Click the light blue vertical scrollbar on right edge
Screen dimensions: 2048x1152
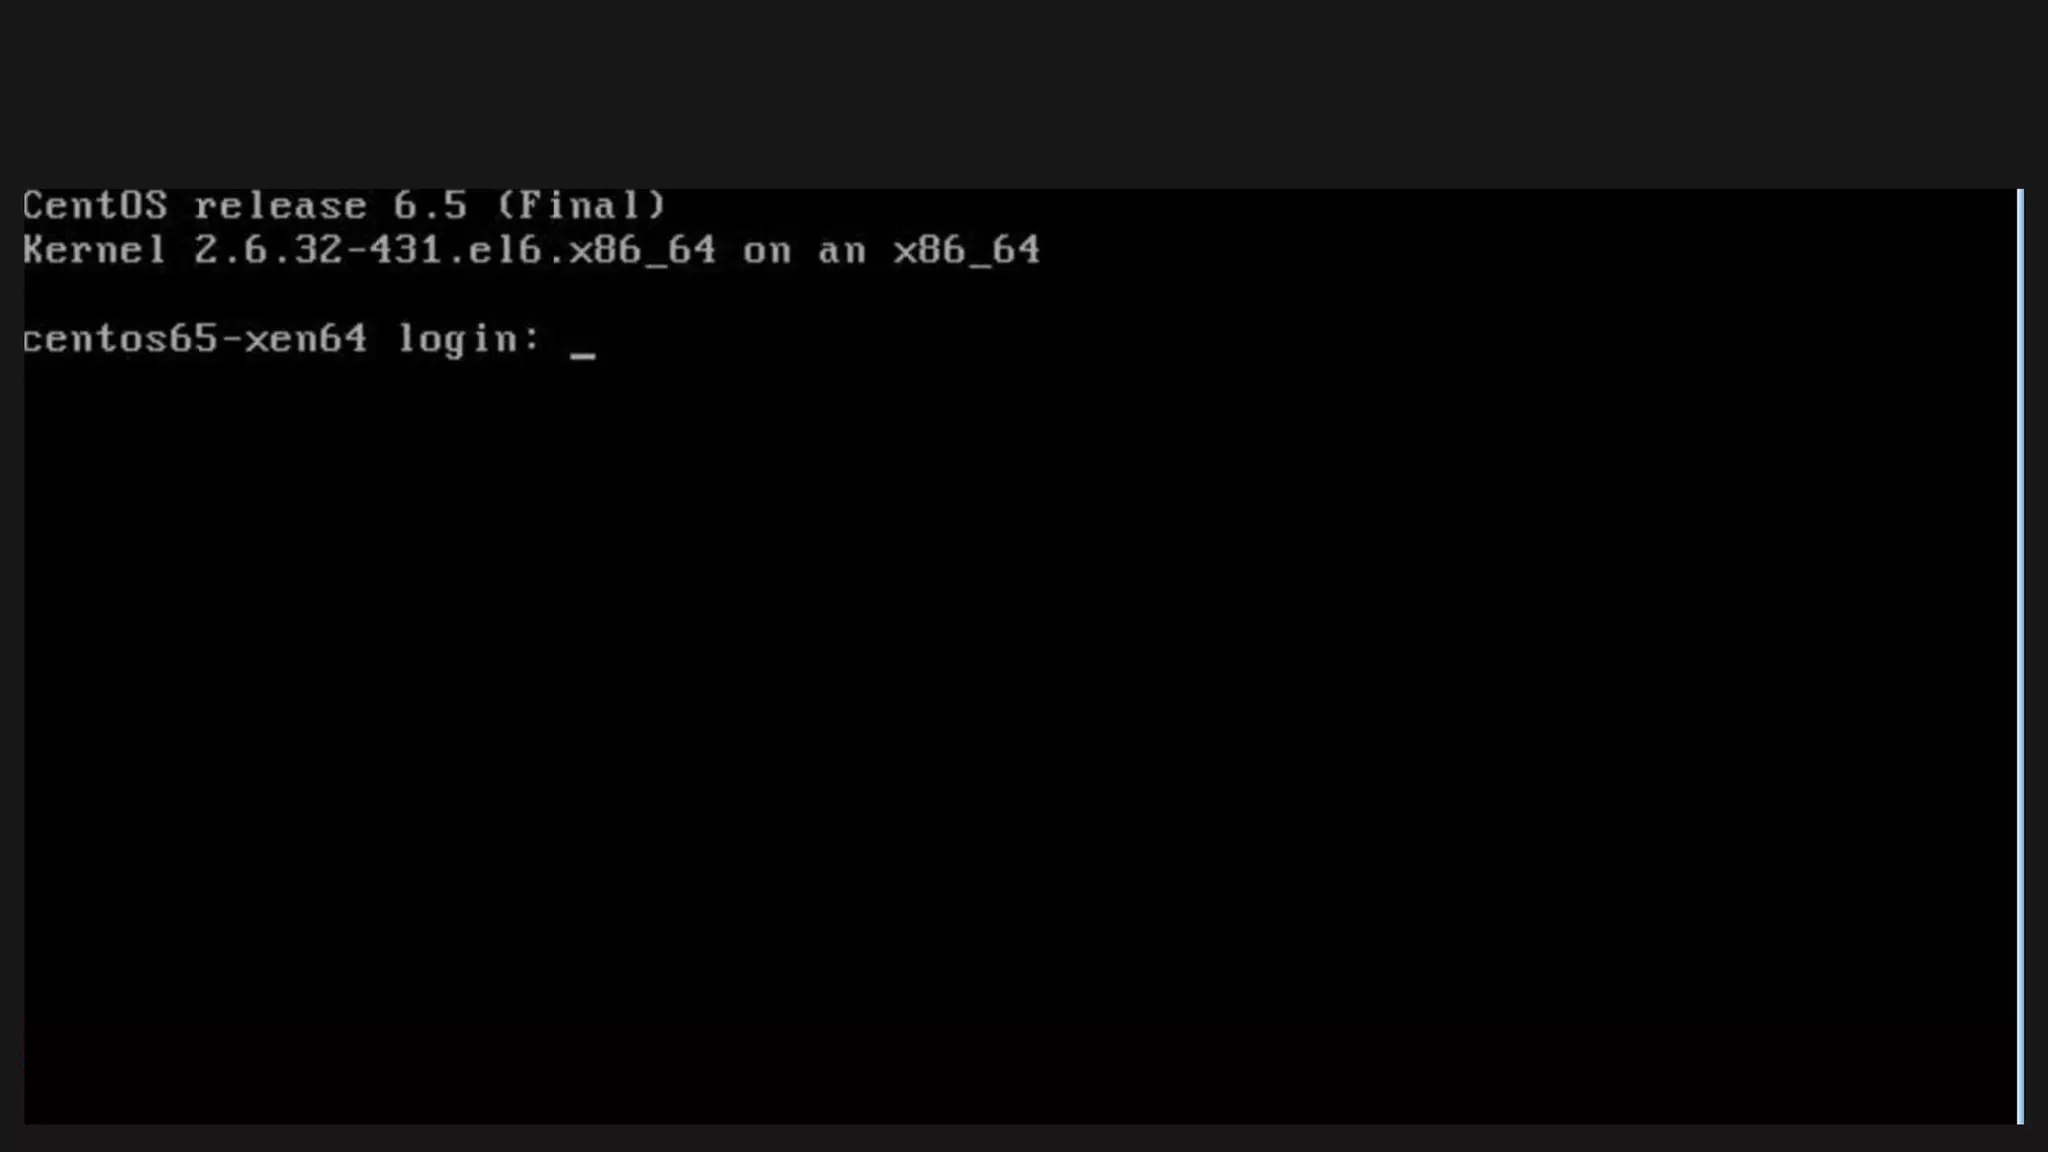click(x=2020, y=656)
